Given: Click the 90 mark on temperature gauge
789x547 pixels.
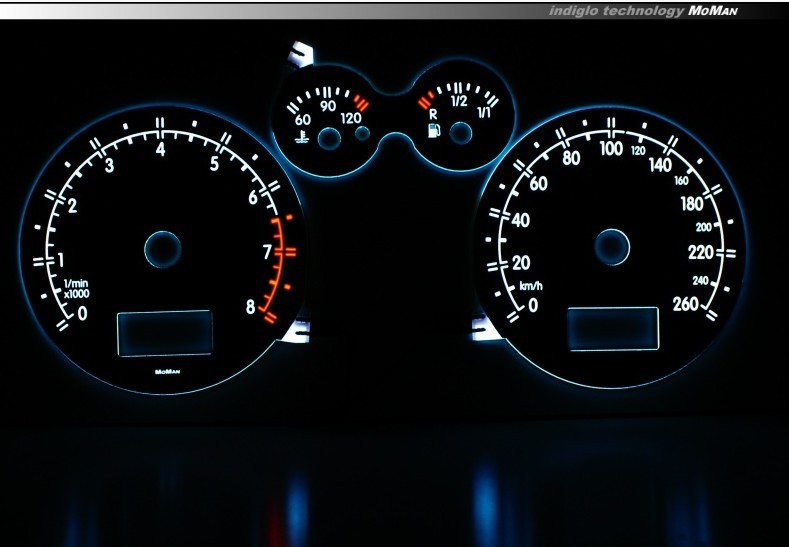Looking at the screenshot, I should pyautogui.click(x=327, y=106).
